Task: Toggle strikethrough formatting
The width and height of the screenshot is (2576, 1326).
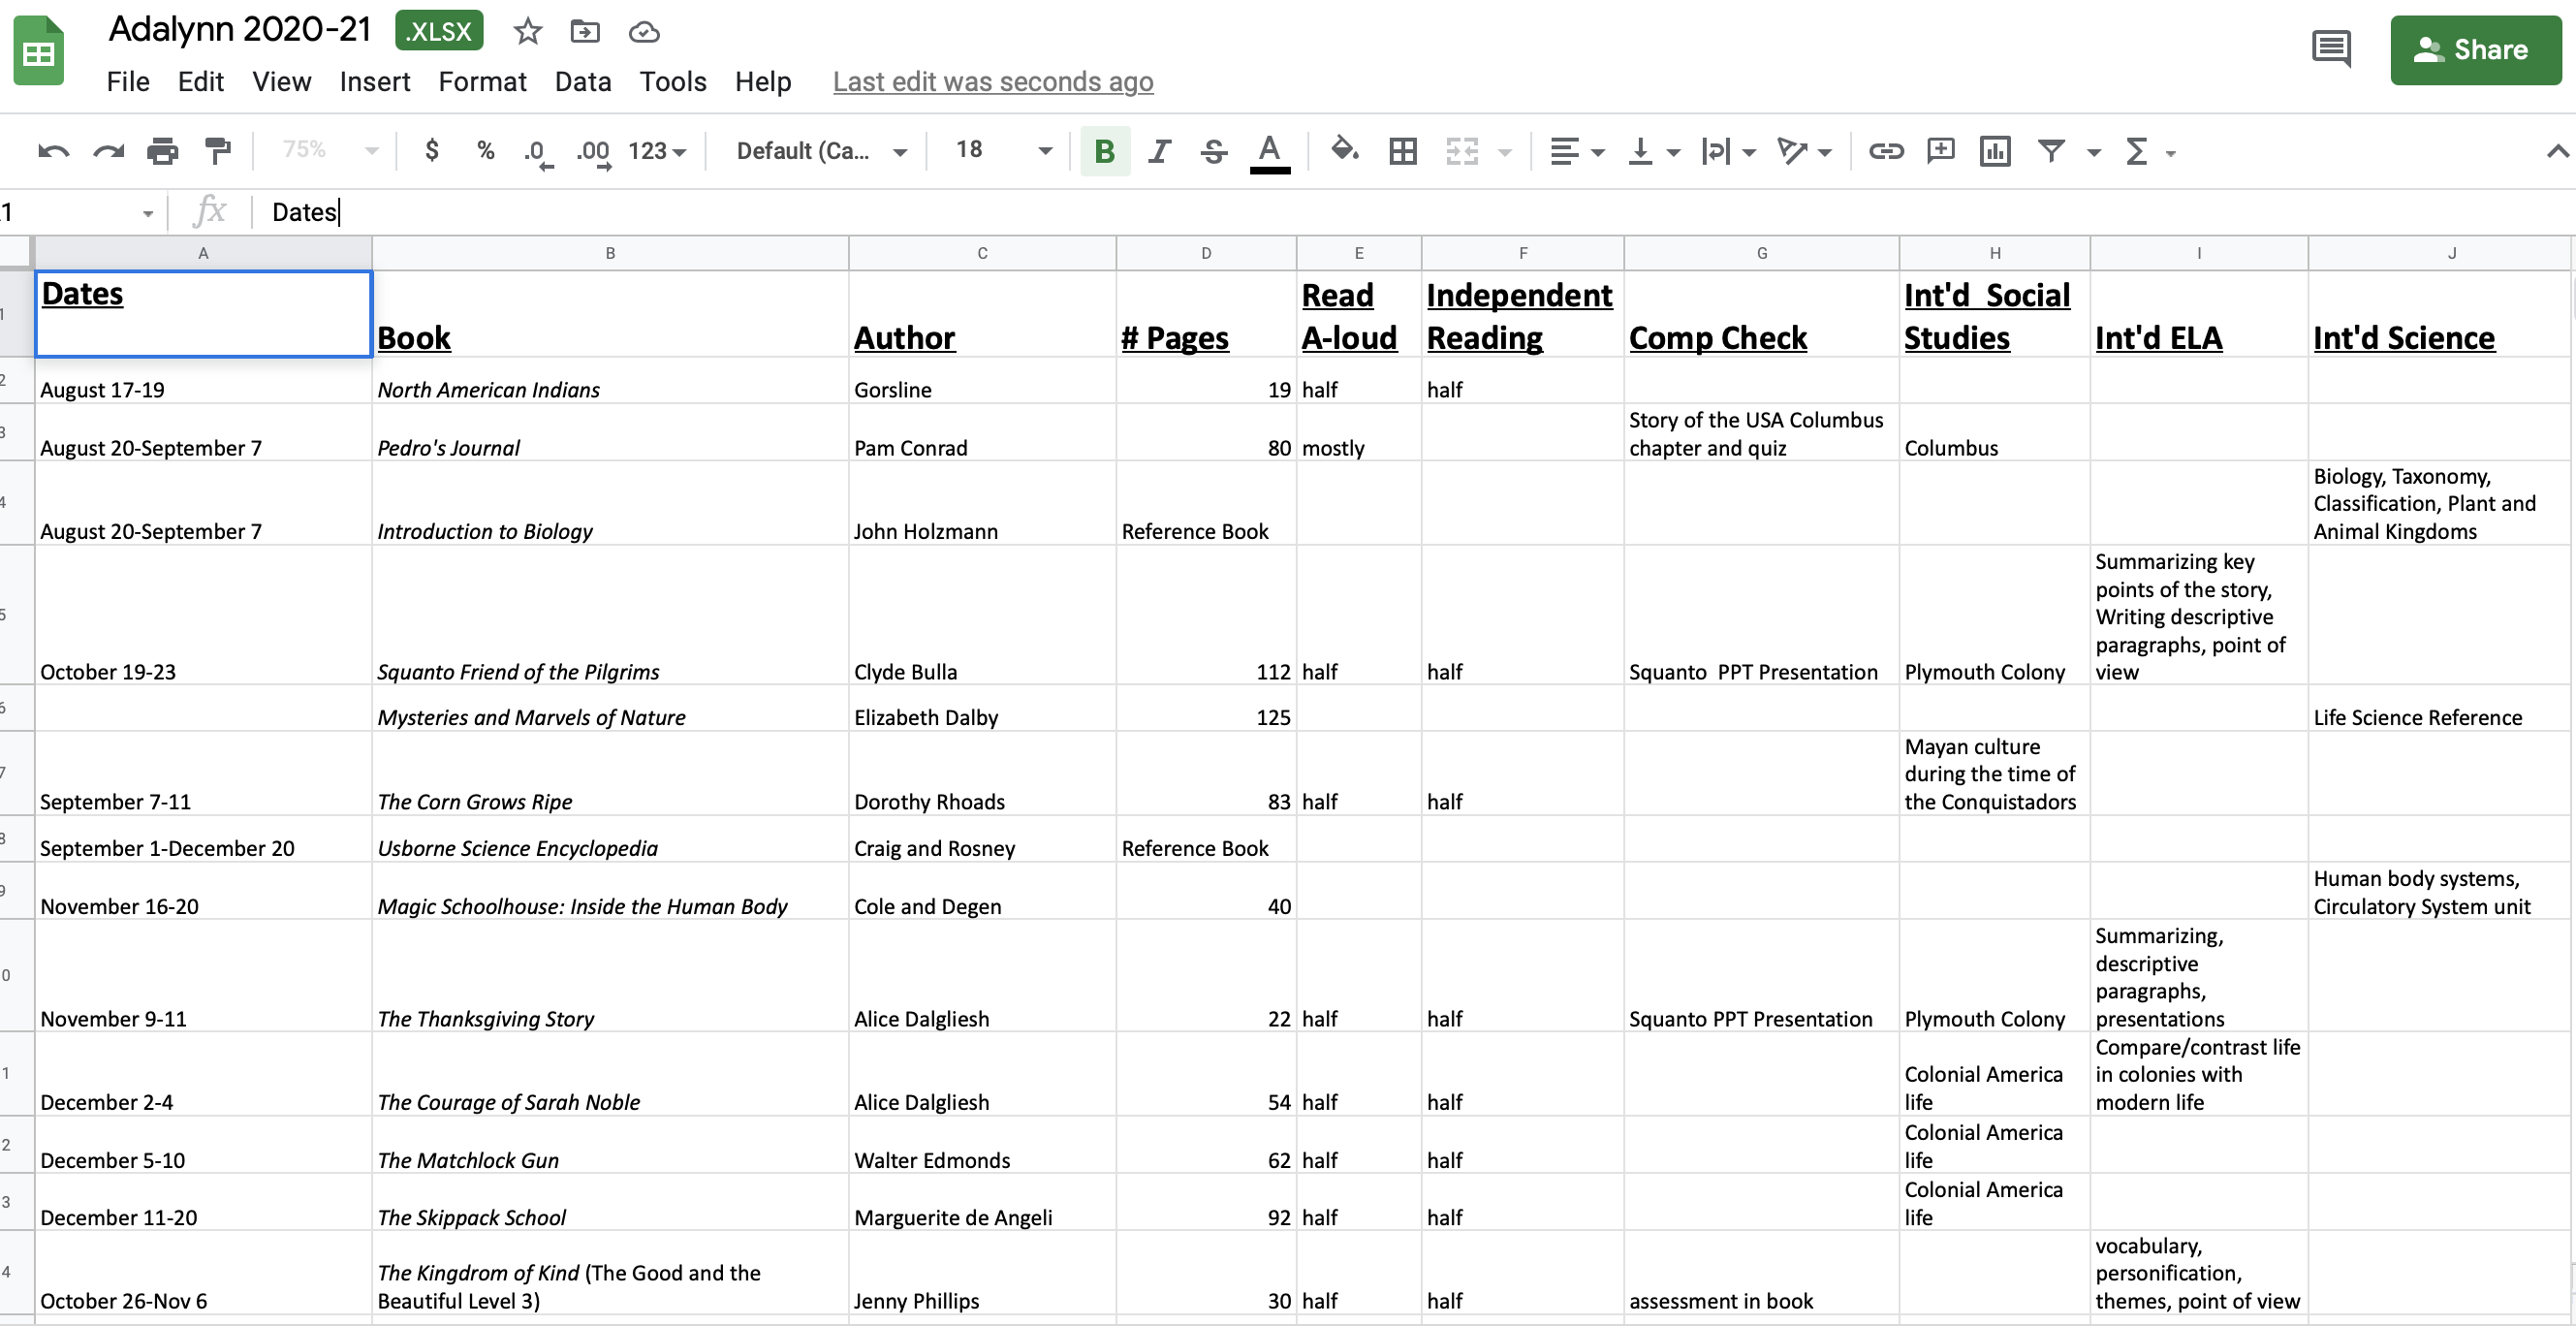Action: click(1213, 152)
